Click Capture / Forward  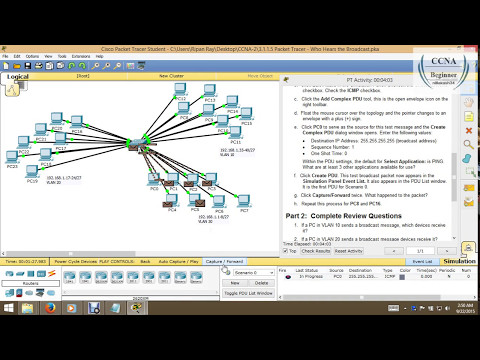pyautogui.click(x=224, y=261)
